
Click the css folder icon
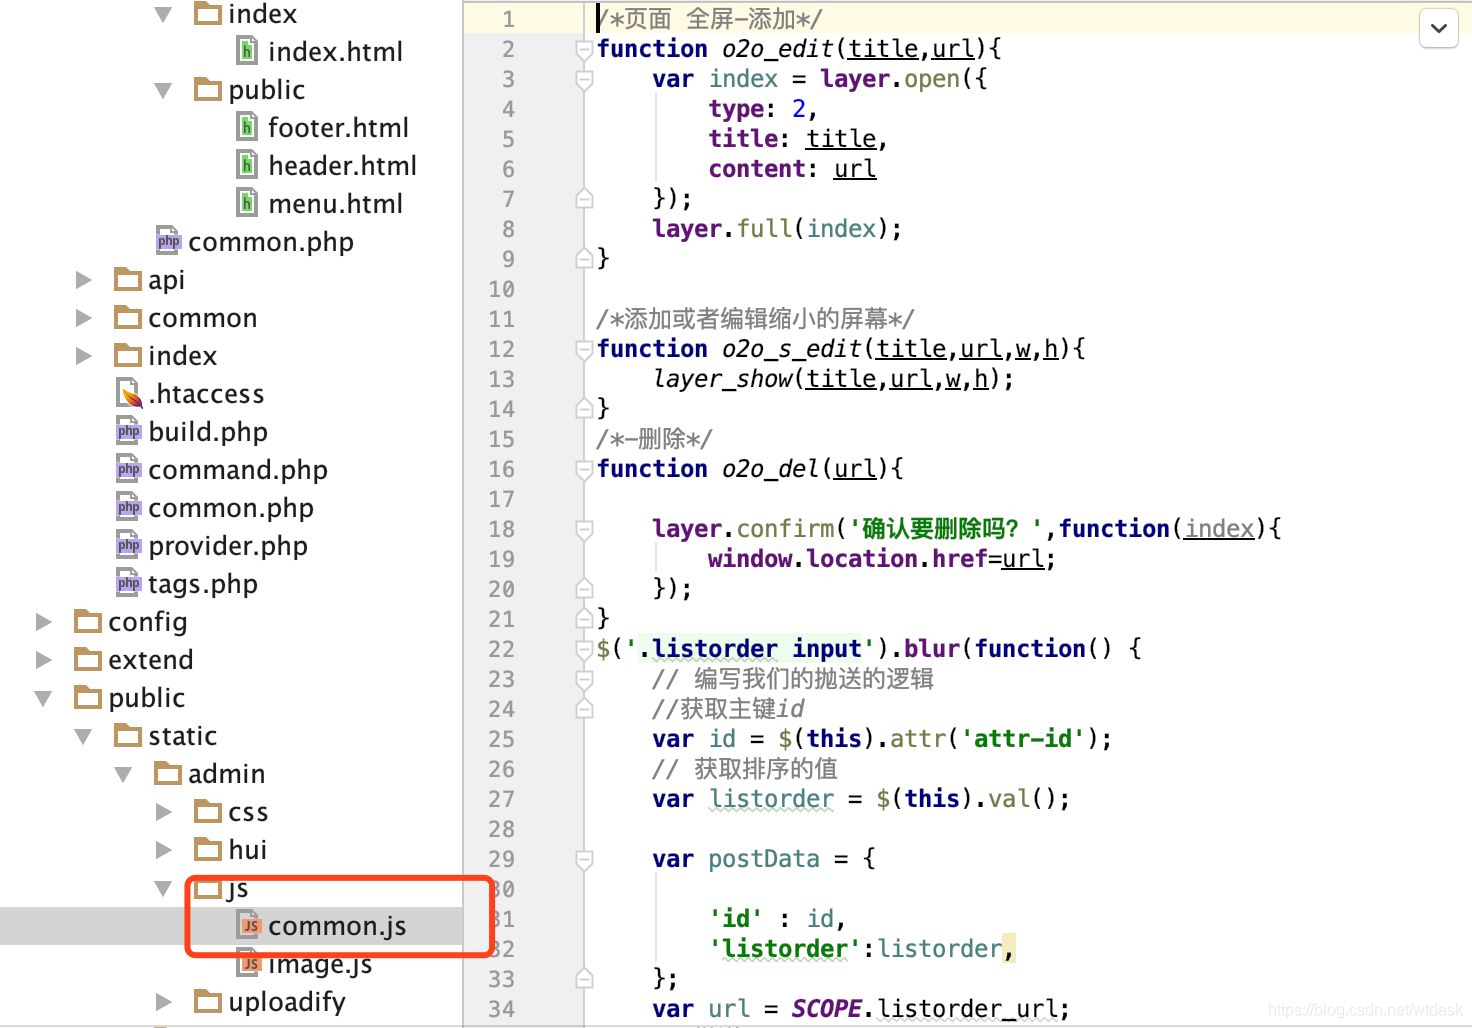(x=208, y=811)
